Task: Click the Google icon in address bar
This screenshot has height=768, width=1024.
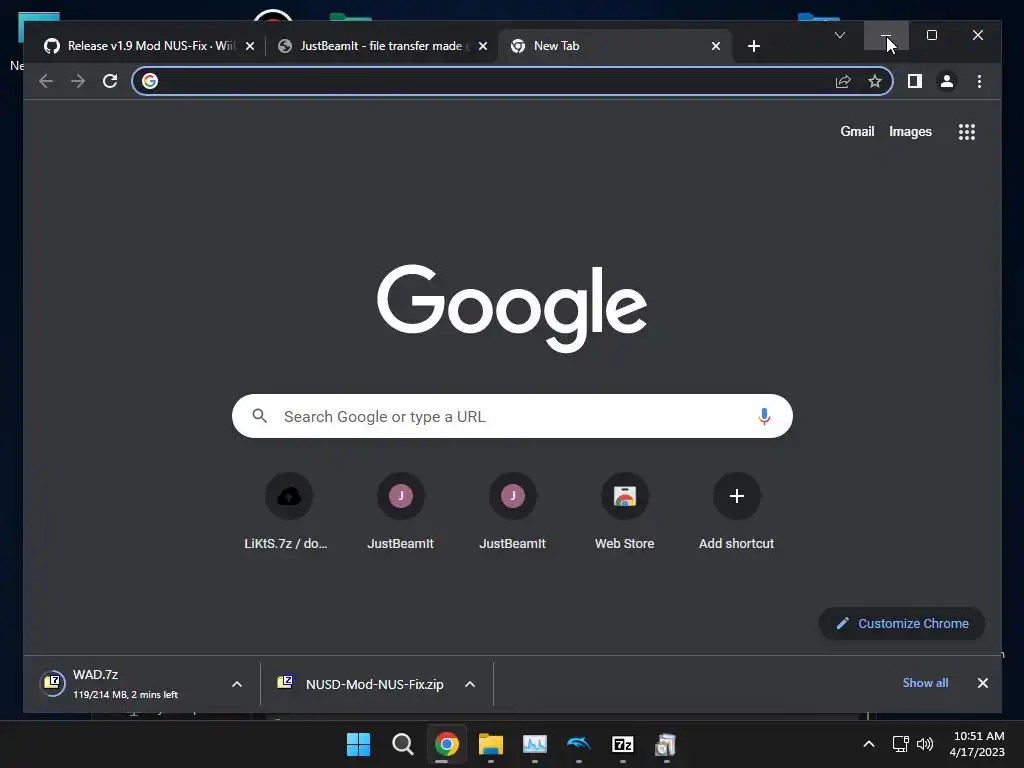Action: (150, 81)
